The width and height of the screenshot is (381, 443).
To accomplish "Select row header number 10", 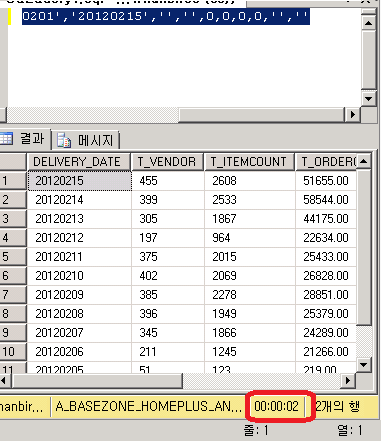I will [x=13, y=352].
